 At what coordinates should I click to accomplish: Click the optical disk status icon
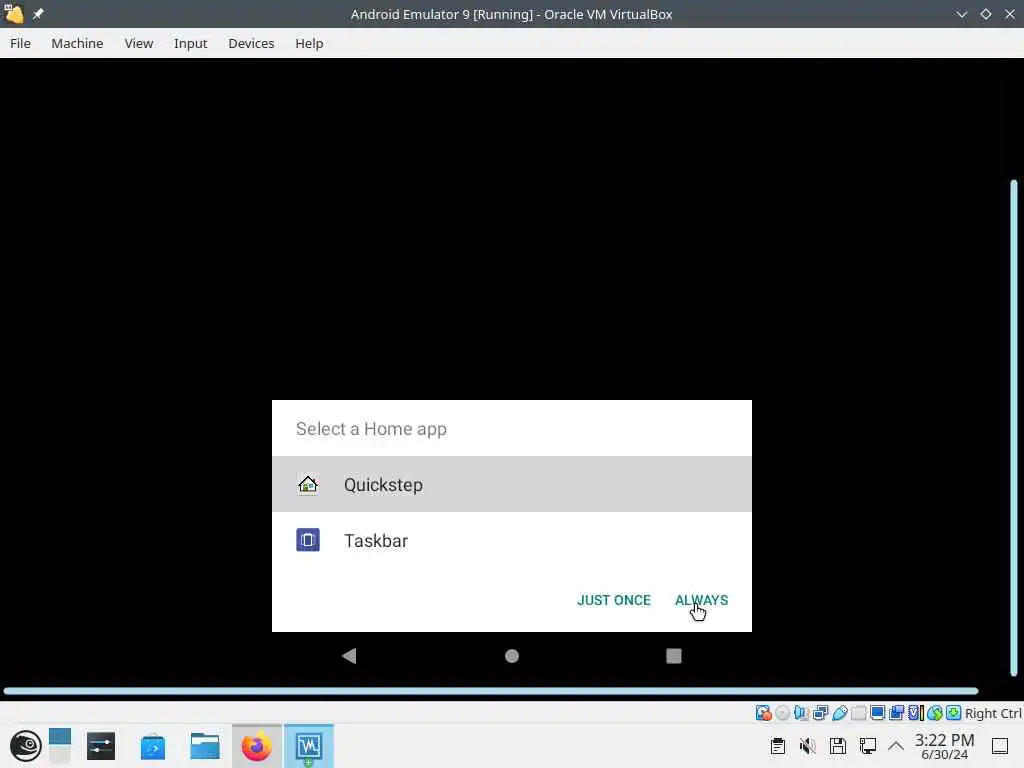tap(782, 713)
